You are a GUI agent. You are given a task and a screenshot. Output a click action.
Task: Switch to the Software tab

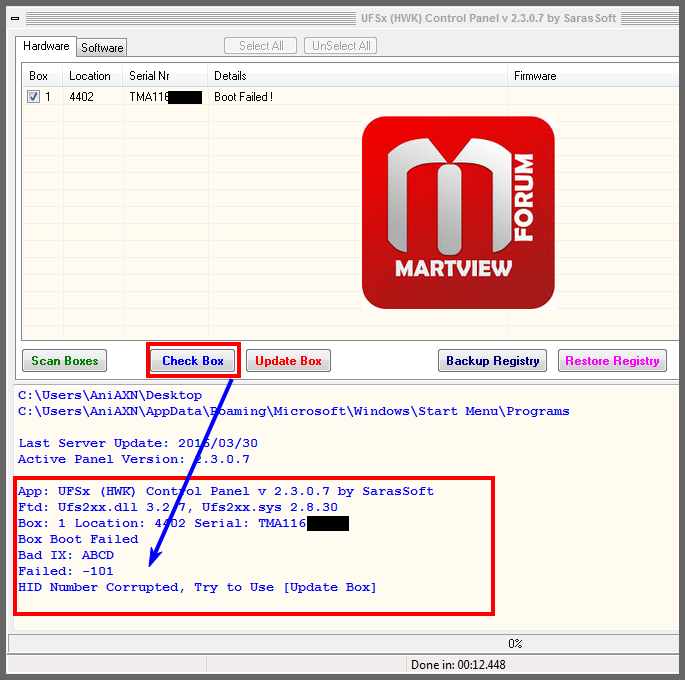coord(102,48)
